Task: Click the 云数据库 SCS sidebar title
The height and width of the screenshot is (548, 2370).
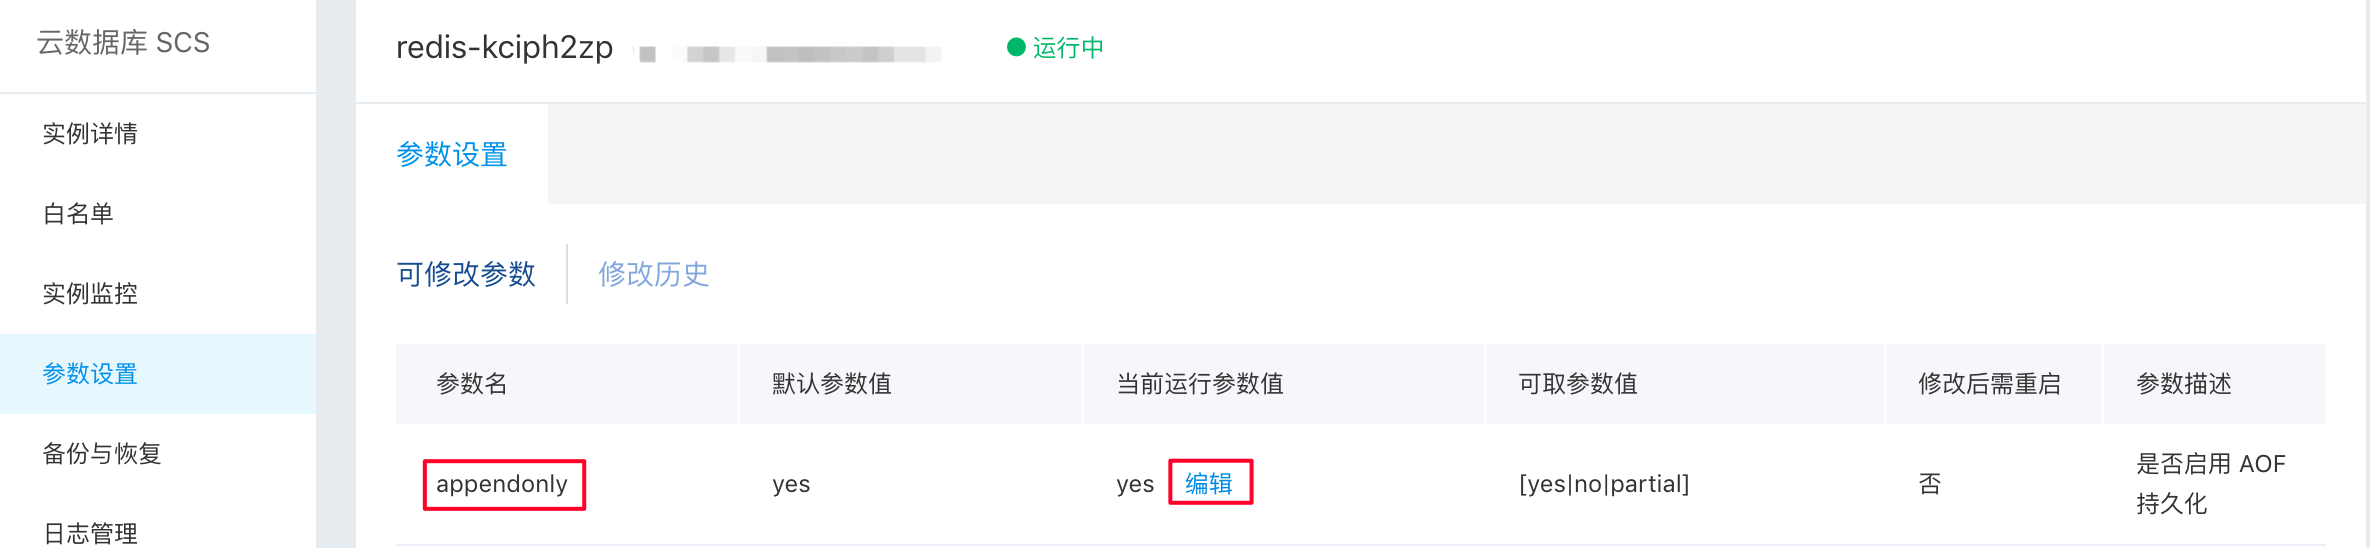Action: coord(123,42)
